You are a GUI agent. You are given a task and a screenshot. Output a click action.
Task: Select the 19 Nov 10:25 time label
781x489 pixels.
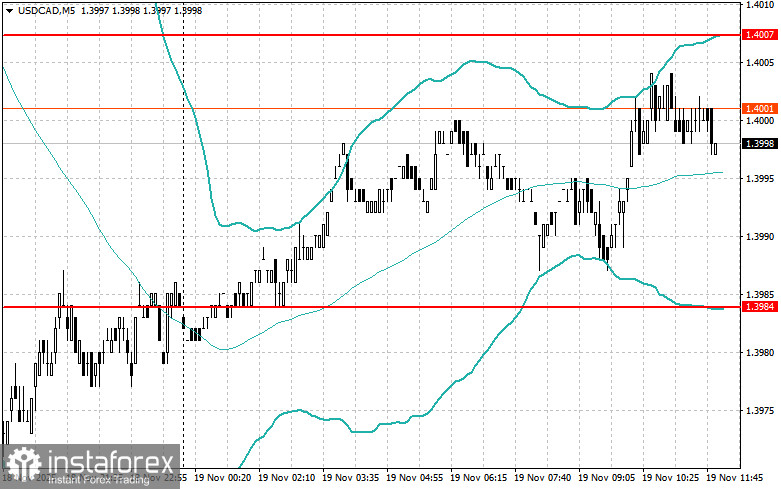tap(670, 478)
